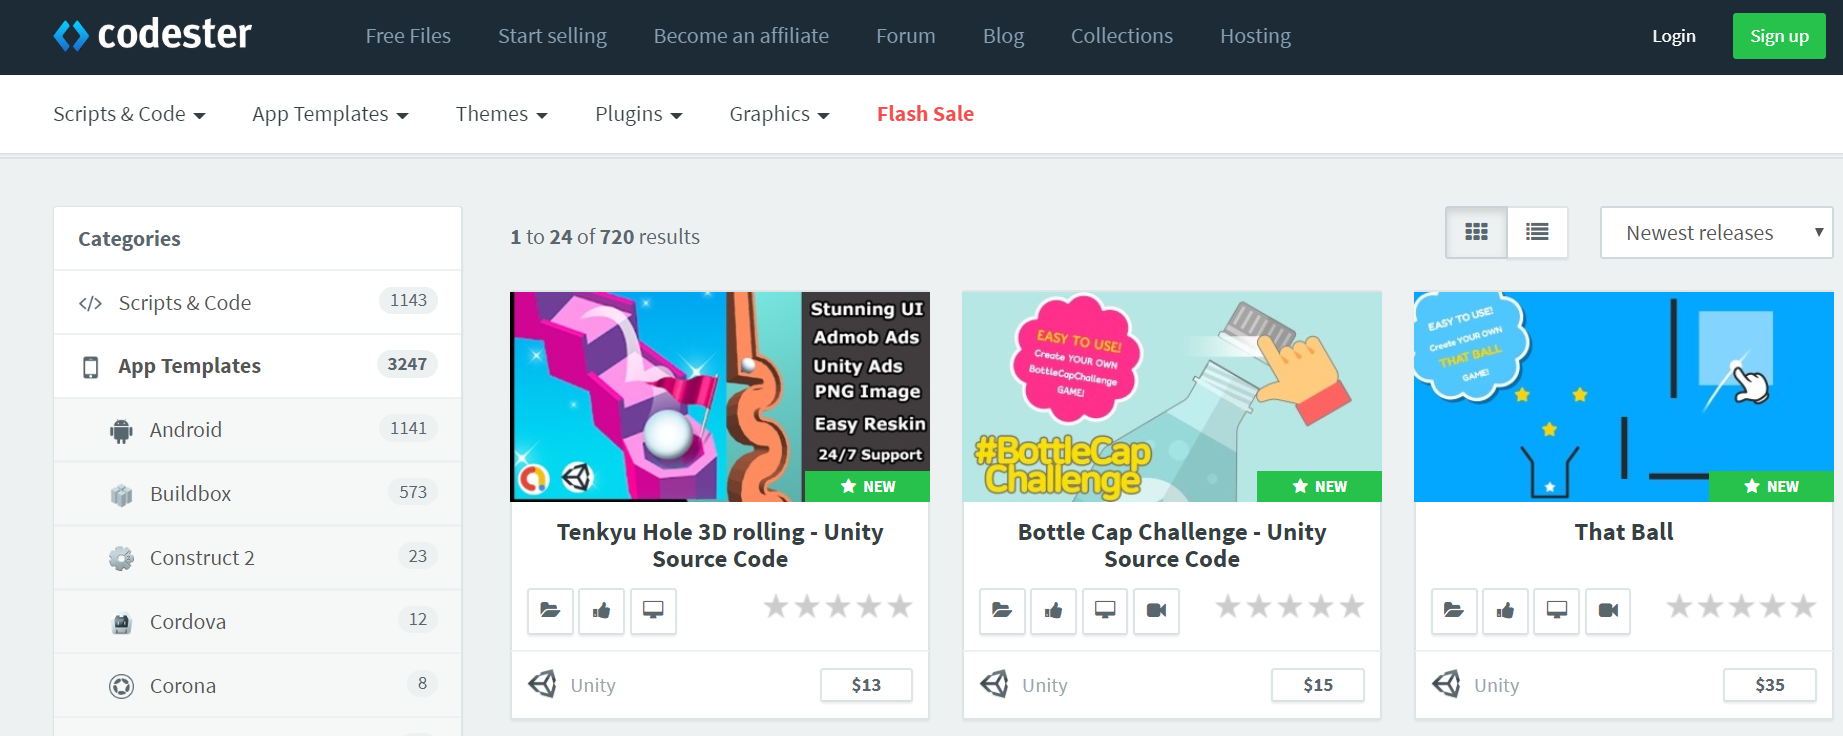Choose the Construct 2 subcategory
This screenshot has width=1843, height=736.
(258, 558)
